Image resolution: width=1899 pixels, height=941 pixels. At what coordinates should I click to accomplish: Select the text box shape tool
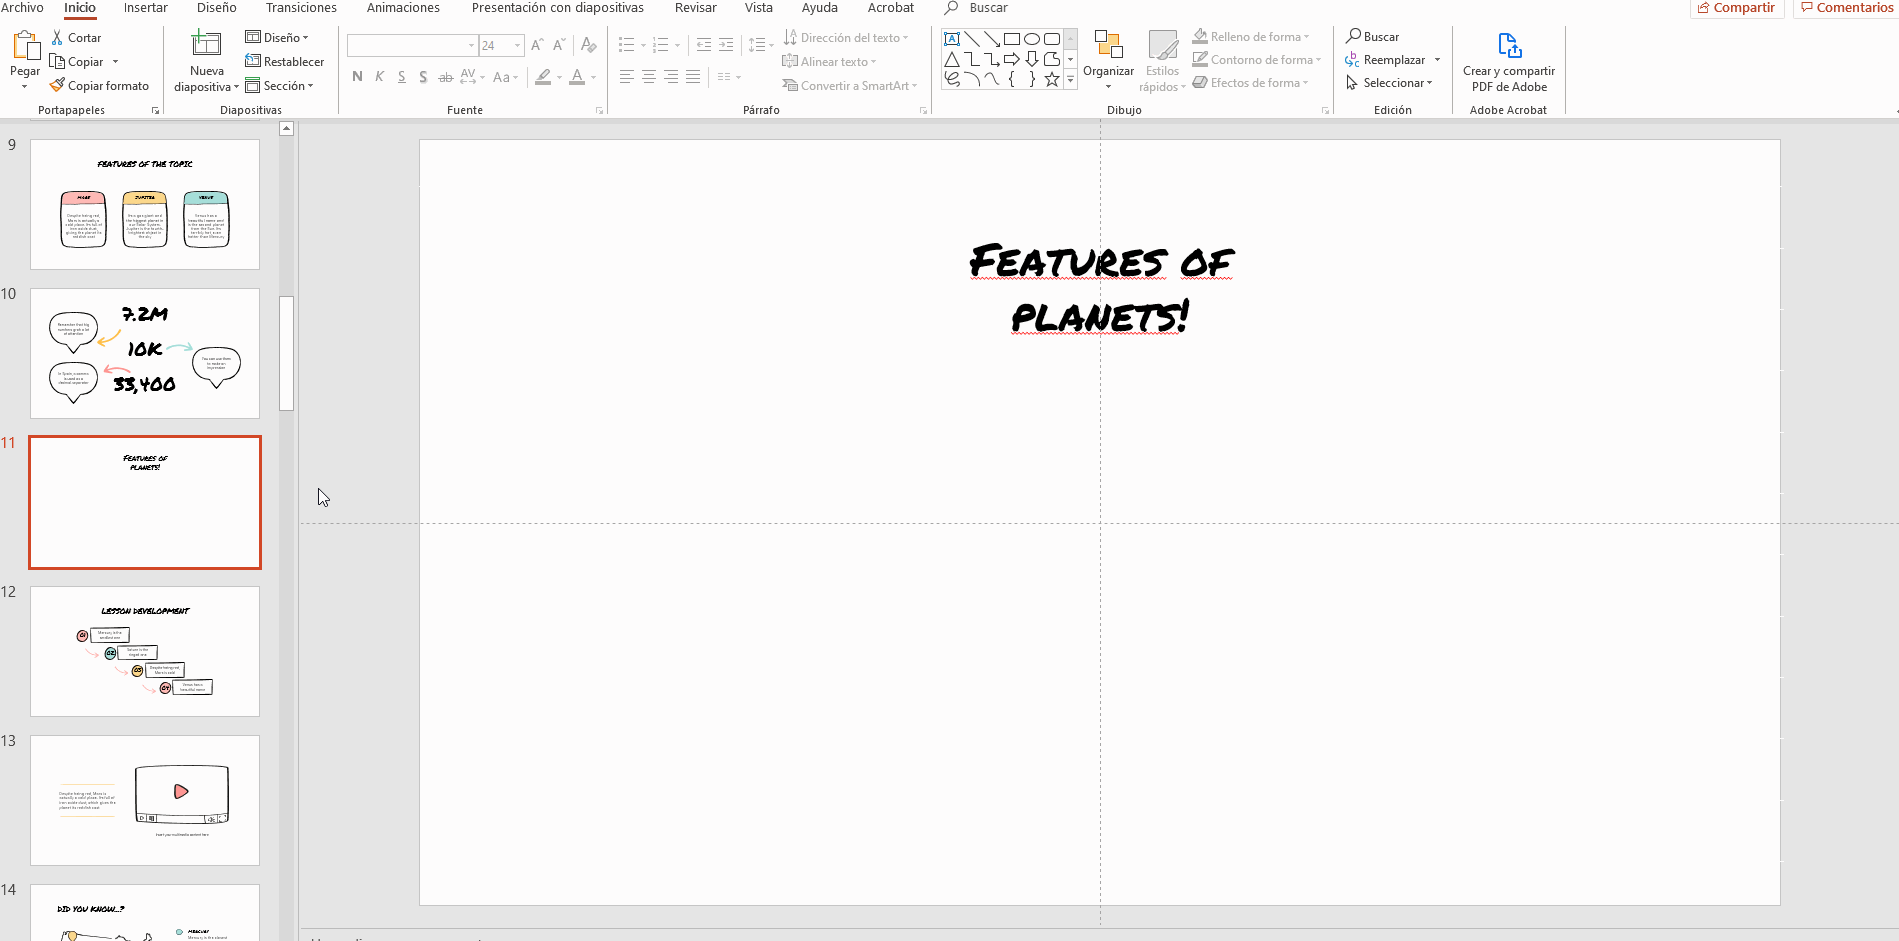(952, 39)
